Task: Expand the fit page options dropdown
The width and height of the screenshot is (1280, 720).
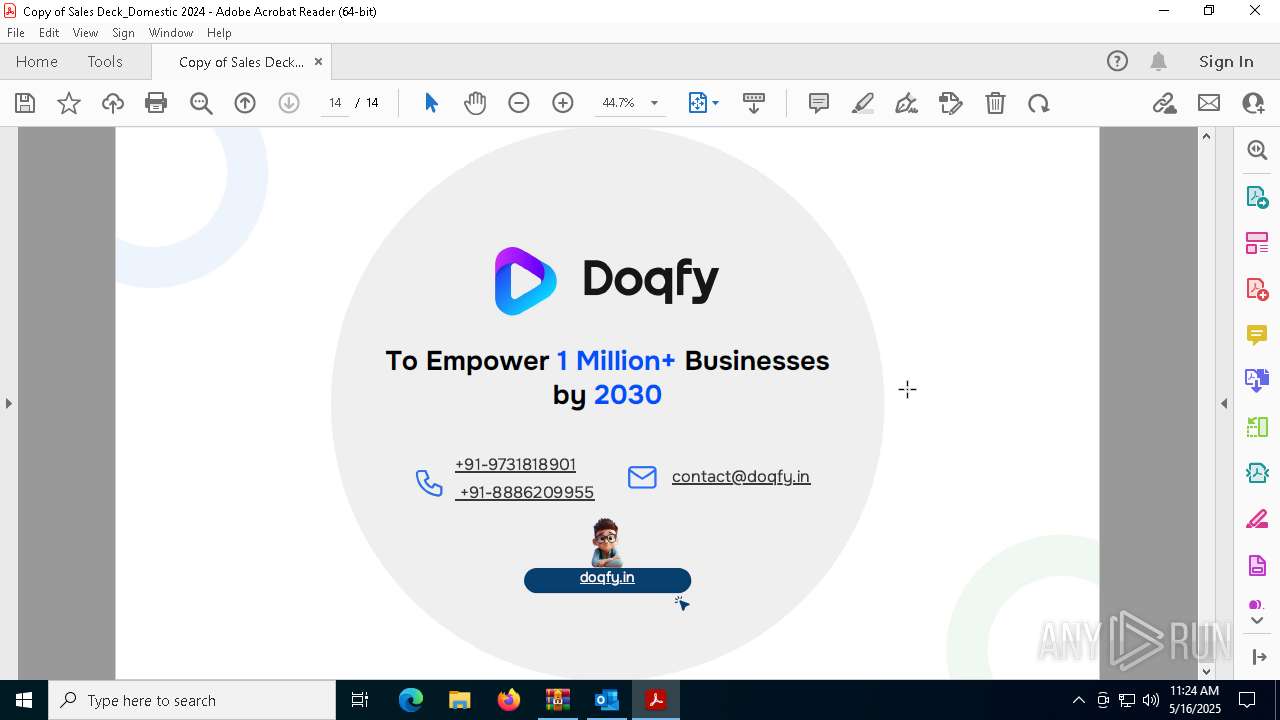Action: tap(715, 103)
